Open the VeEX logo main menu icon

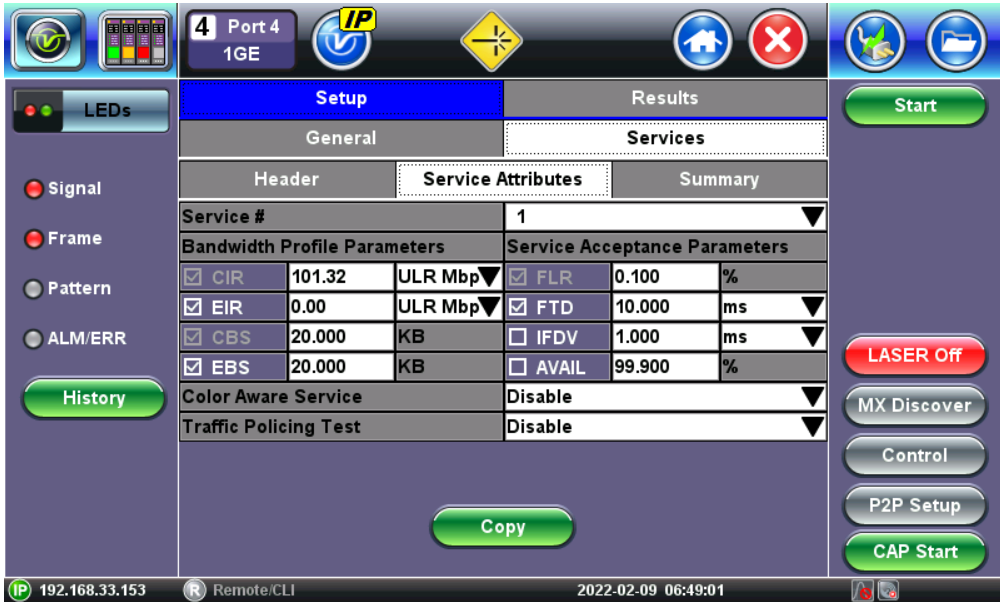[x=48, y=40]
